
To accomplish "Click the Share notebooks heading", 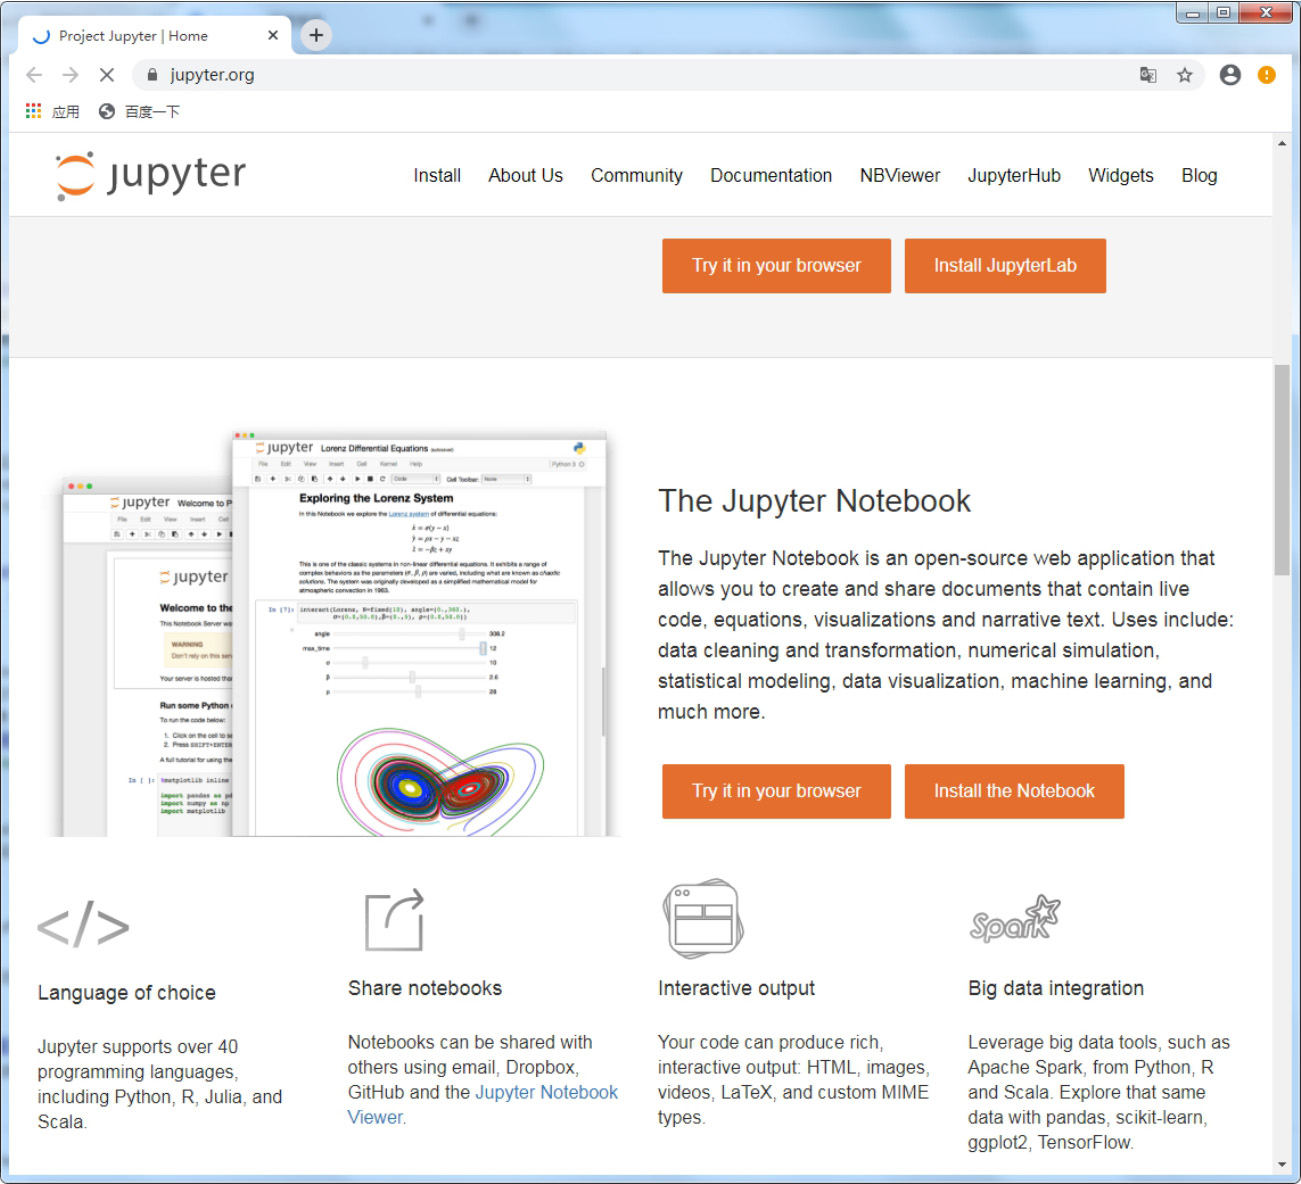I will 425,988.
